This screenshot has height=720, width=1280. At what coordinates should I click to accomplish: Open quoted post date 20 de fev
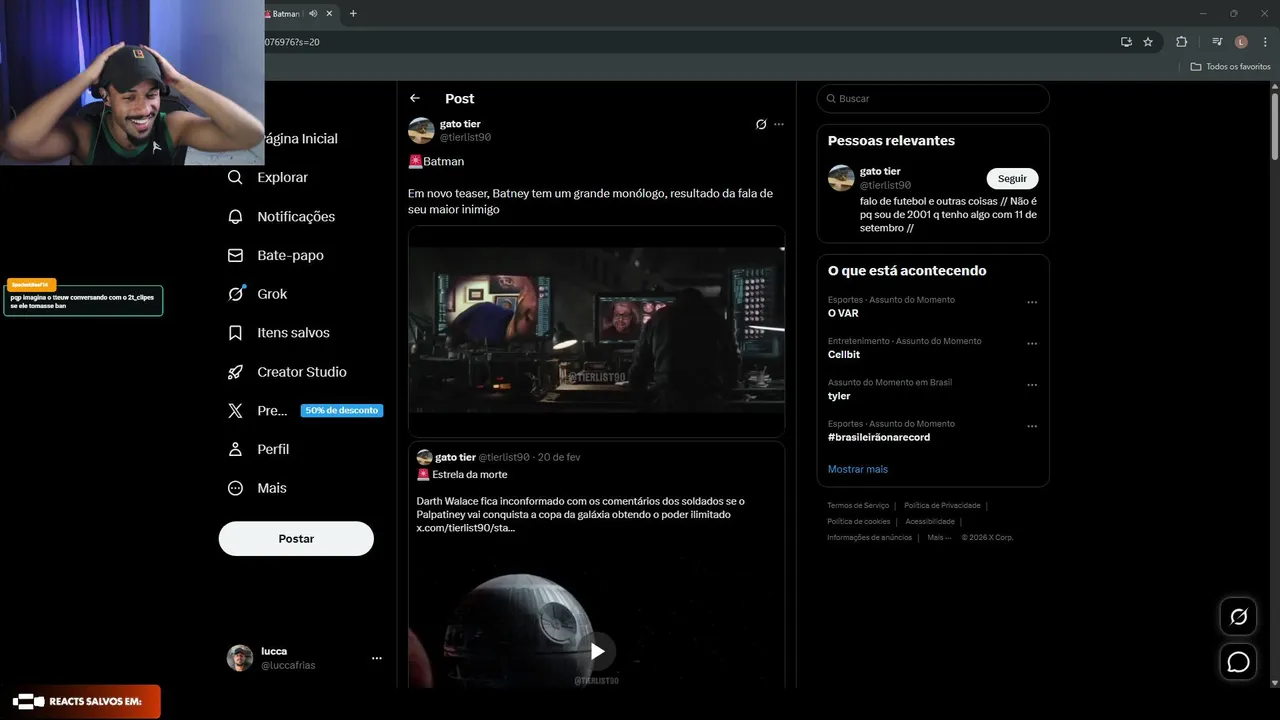click(x=559, y=457)
